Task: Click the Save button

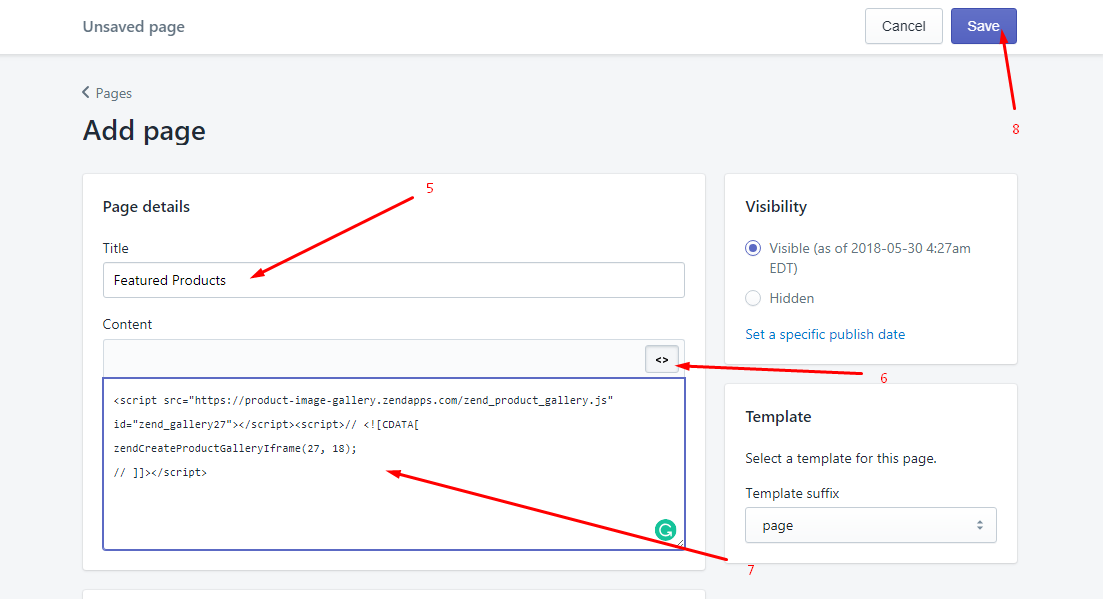Action: click(983, 26)
